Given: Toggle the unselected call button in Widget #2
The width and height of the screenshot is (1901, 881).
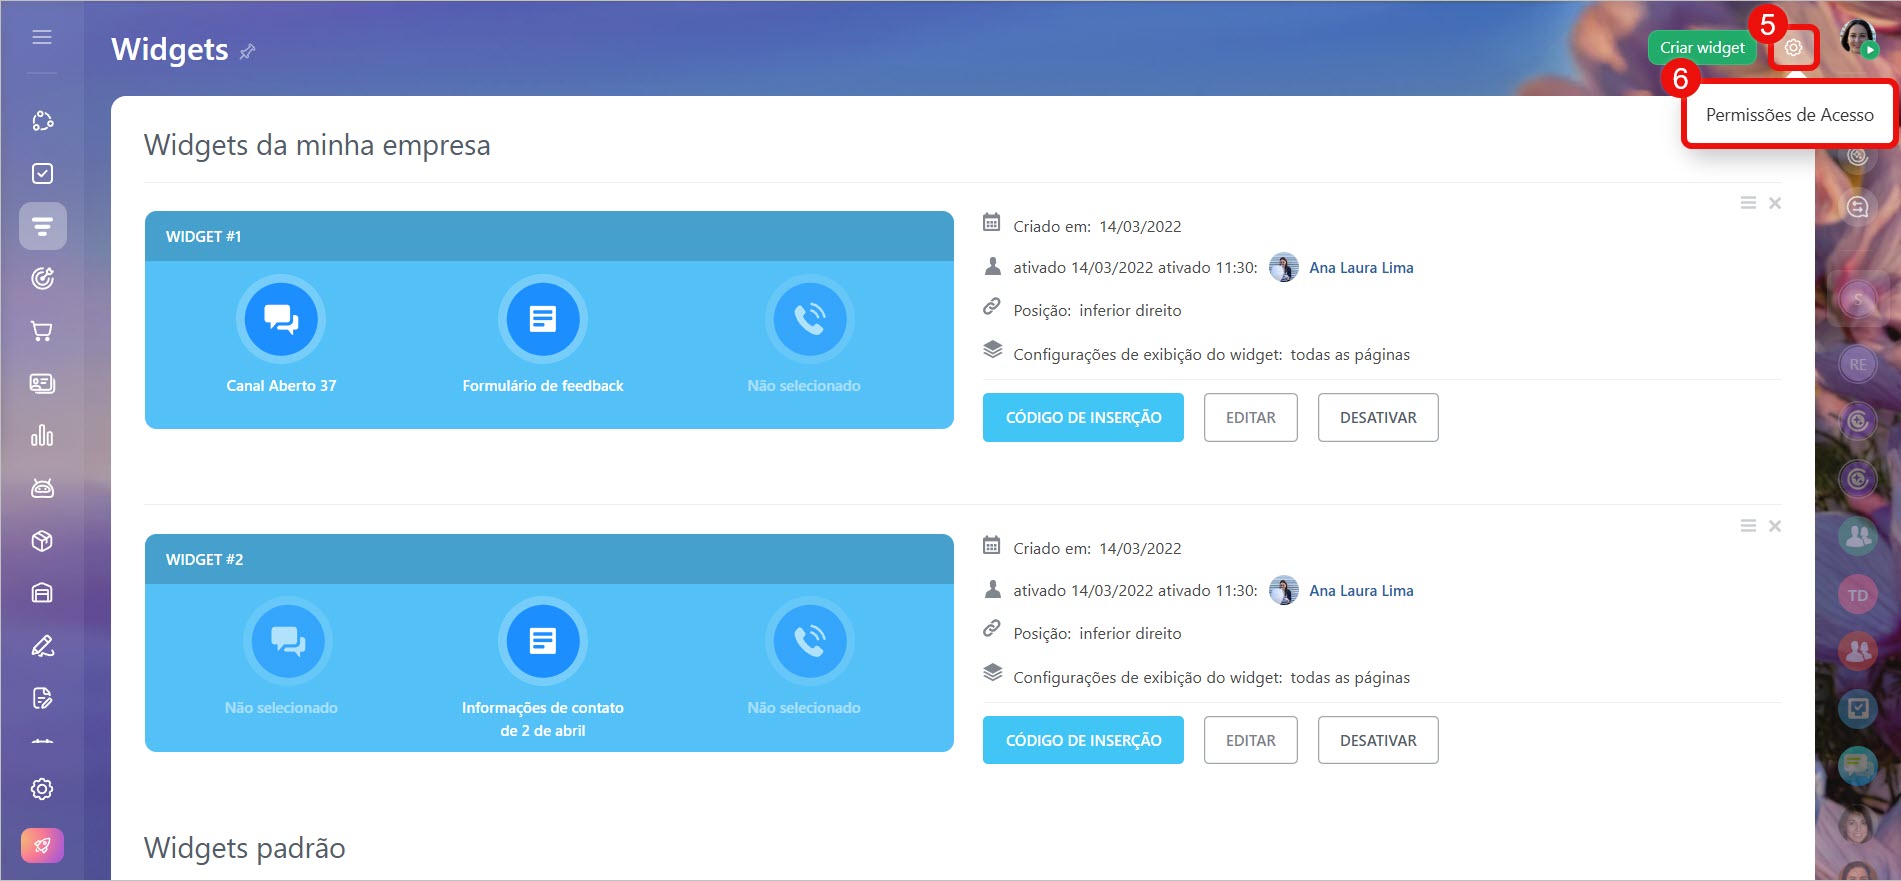Looking at the screenshot, I should pyautogui.click(x=808, y=641).
